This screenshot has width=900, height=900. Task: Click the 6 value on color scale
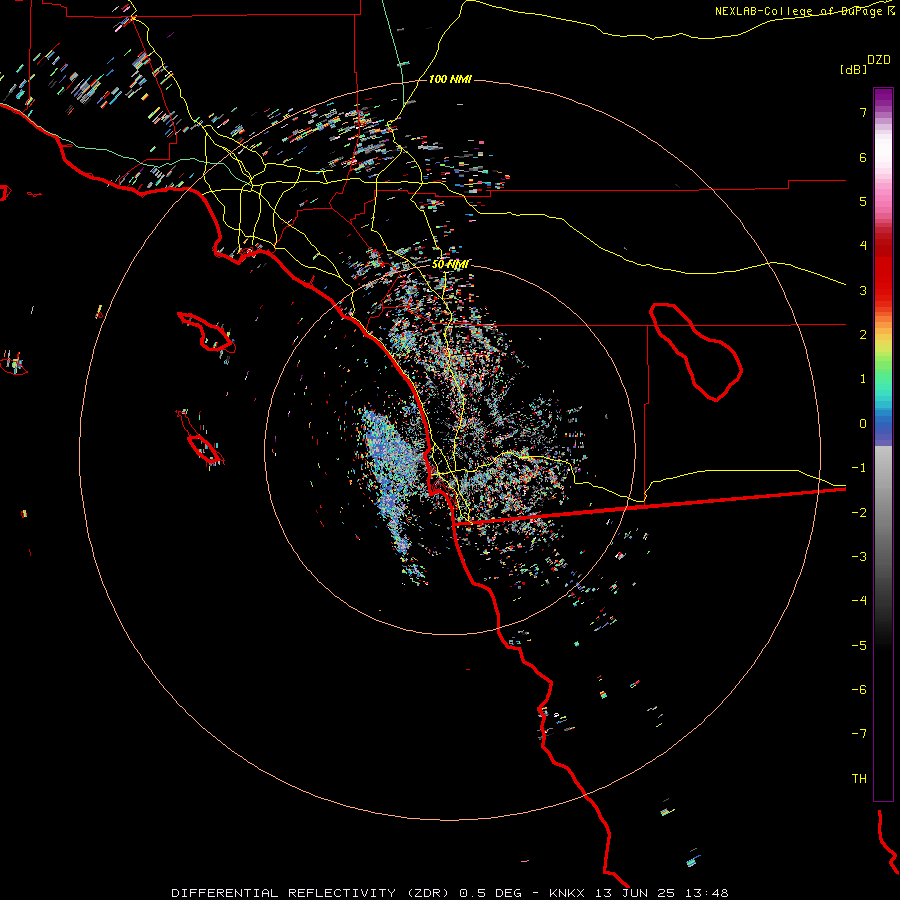(863, 157)
